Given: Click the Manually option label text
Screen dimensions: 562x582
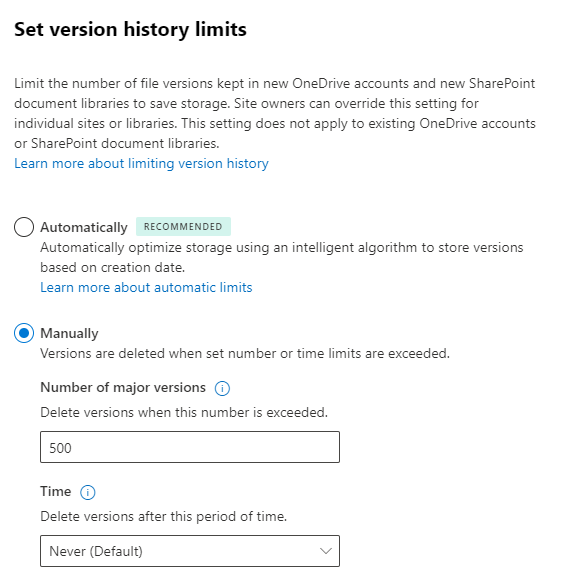Looking at the screenshot, I should (x=69, y=333).
